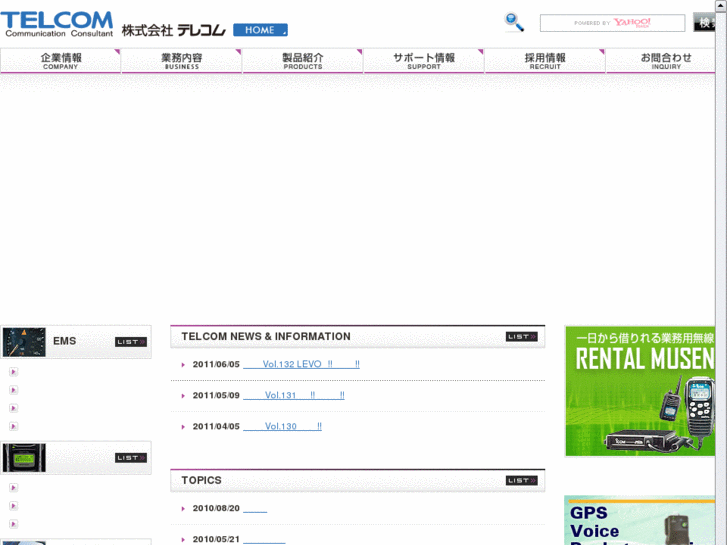
Task: Click arrow bullet beside 2010/08/20
Action: pos(183,509)
